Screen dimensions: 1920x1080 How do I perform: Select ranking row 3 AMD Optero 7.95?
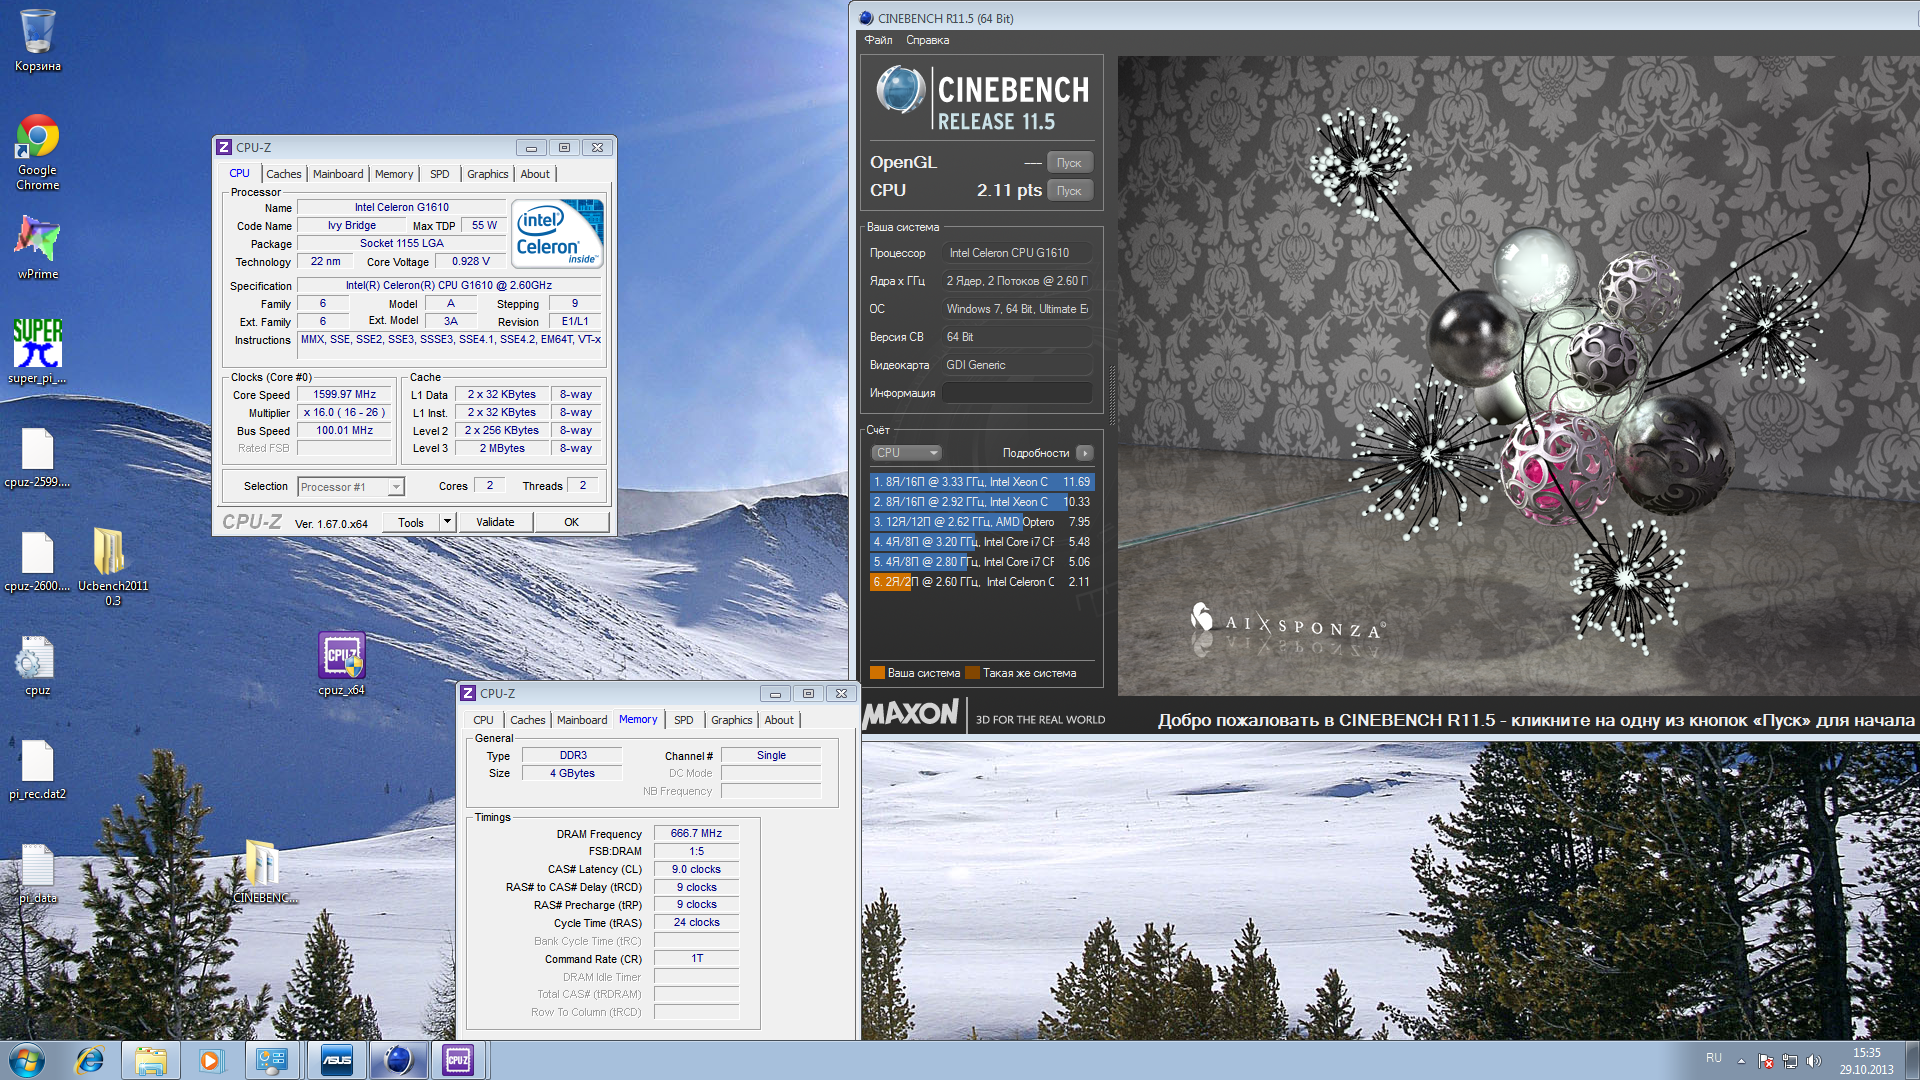pyautogui.click(x=981, y=522)
